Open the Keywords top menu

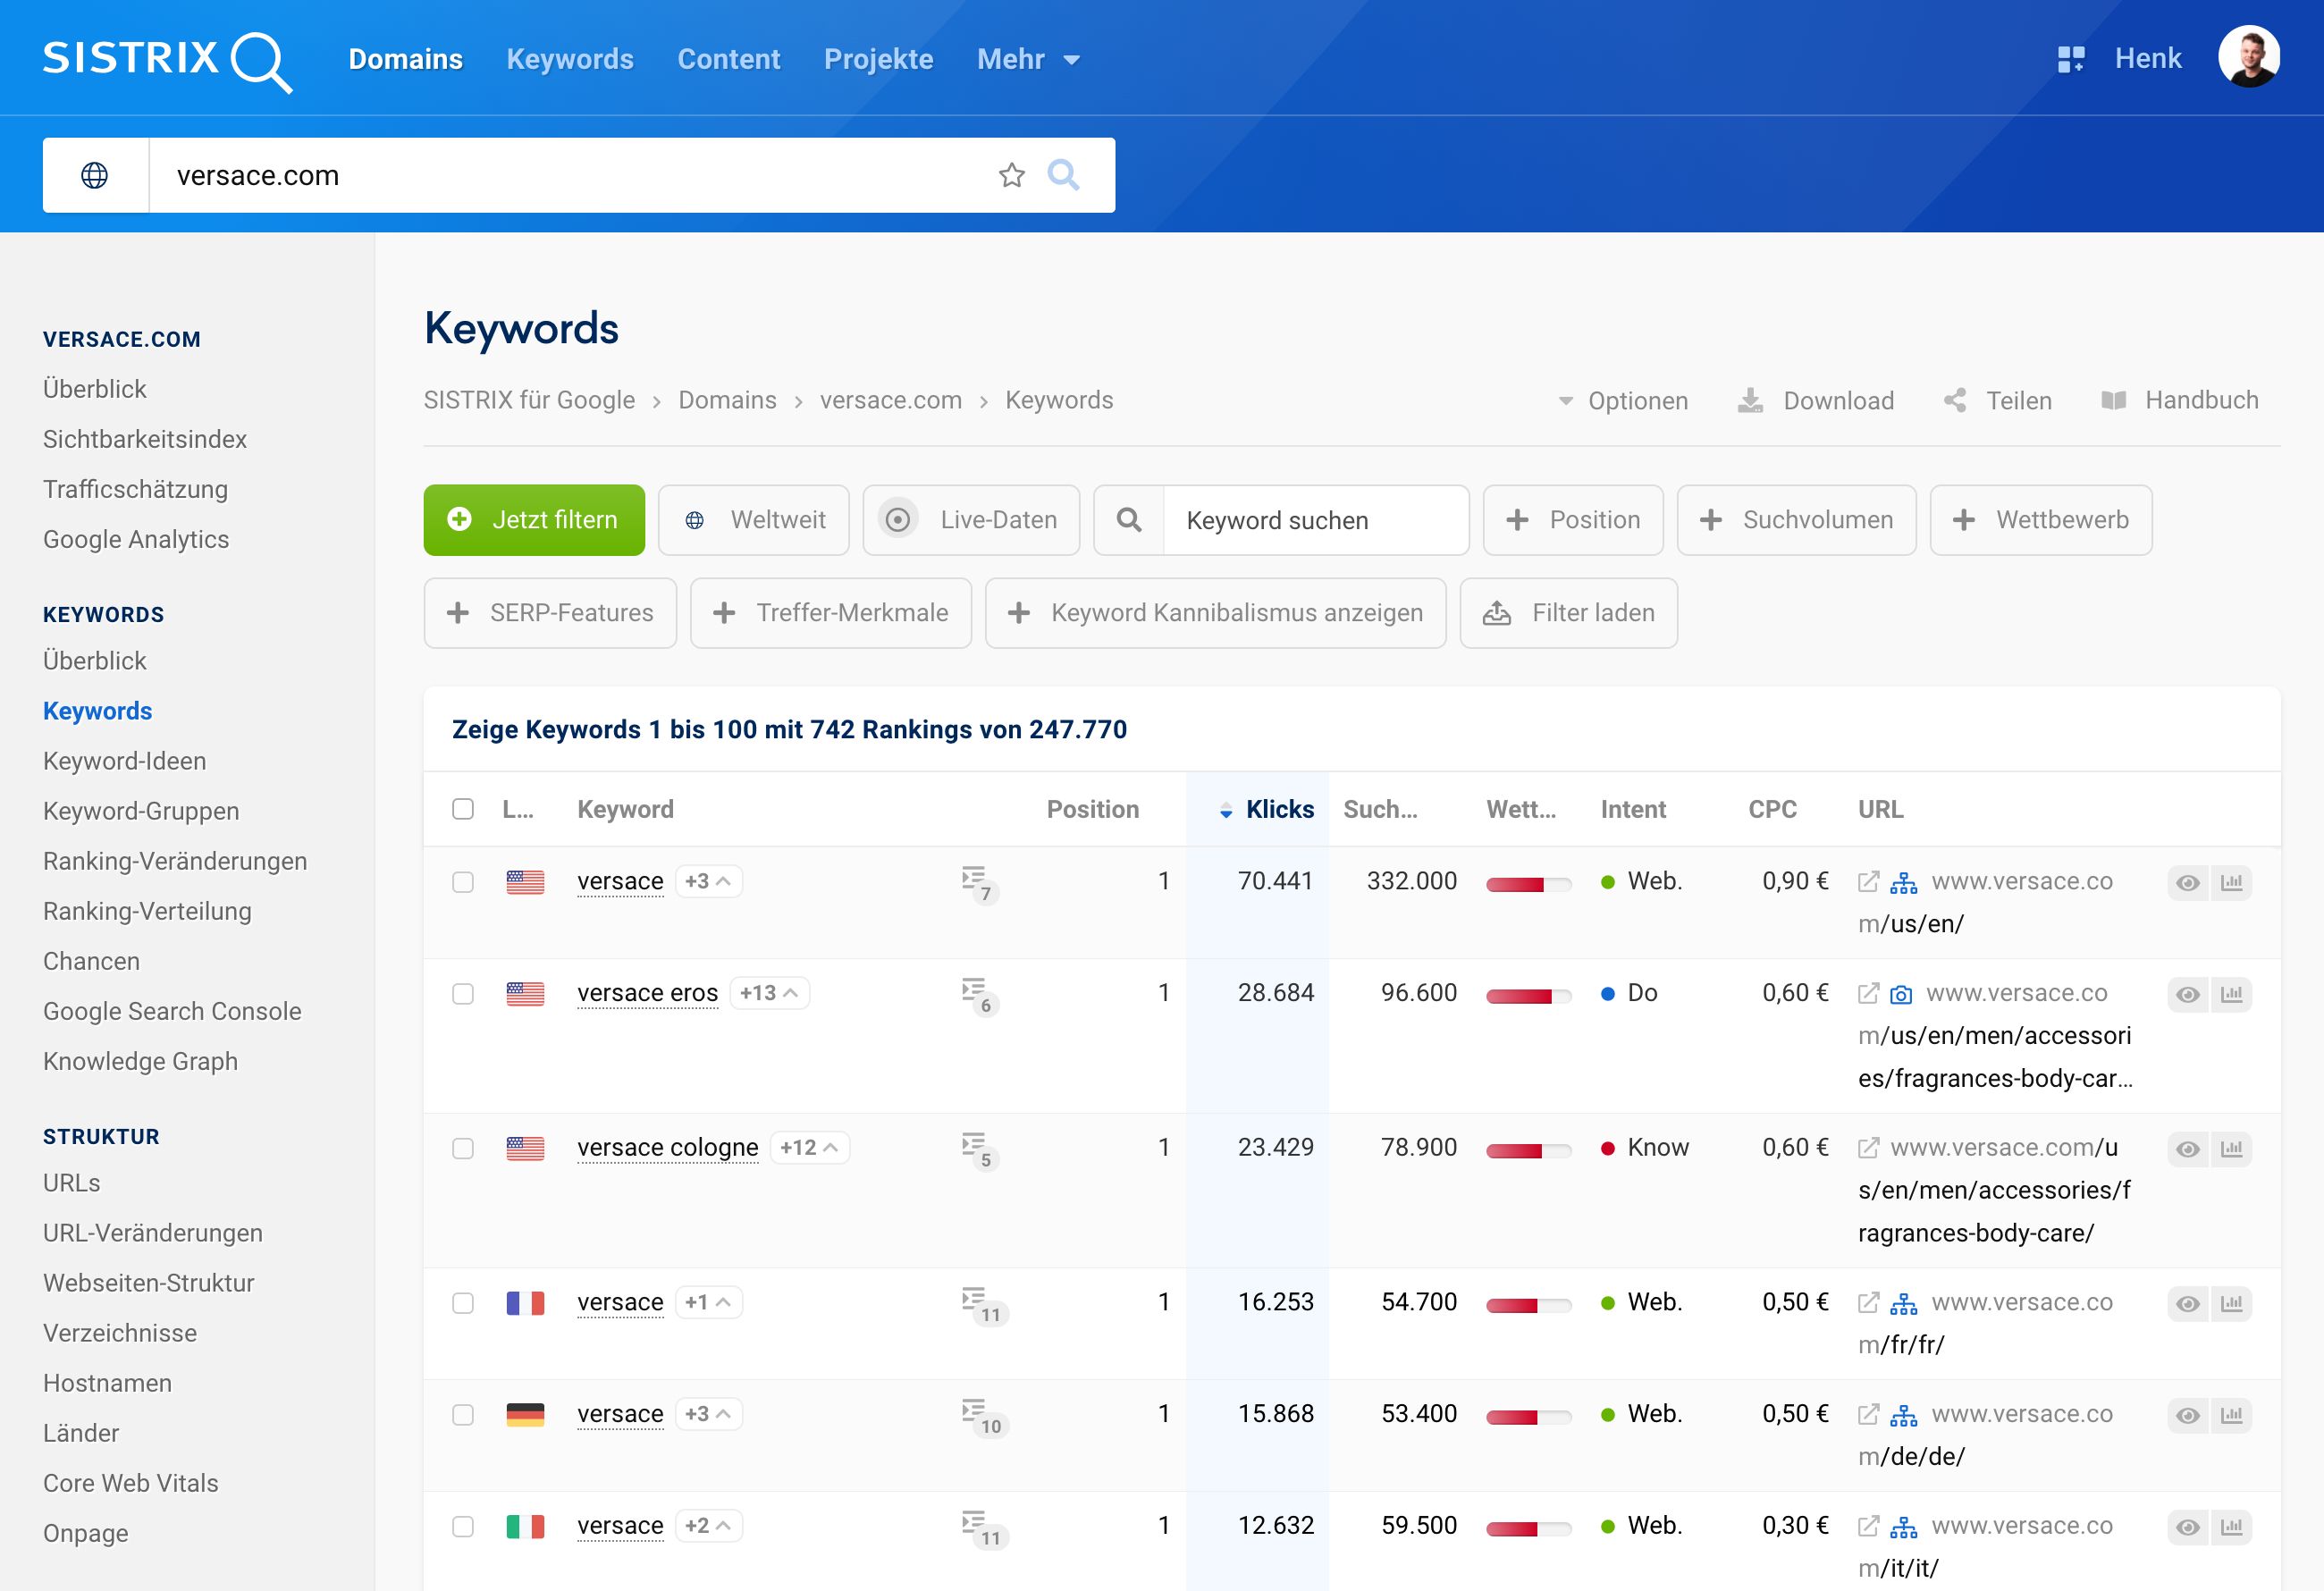570,59
